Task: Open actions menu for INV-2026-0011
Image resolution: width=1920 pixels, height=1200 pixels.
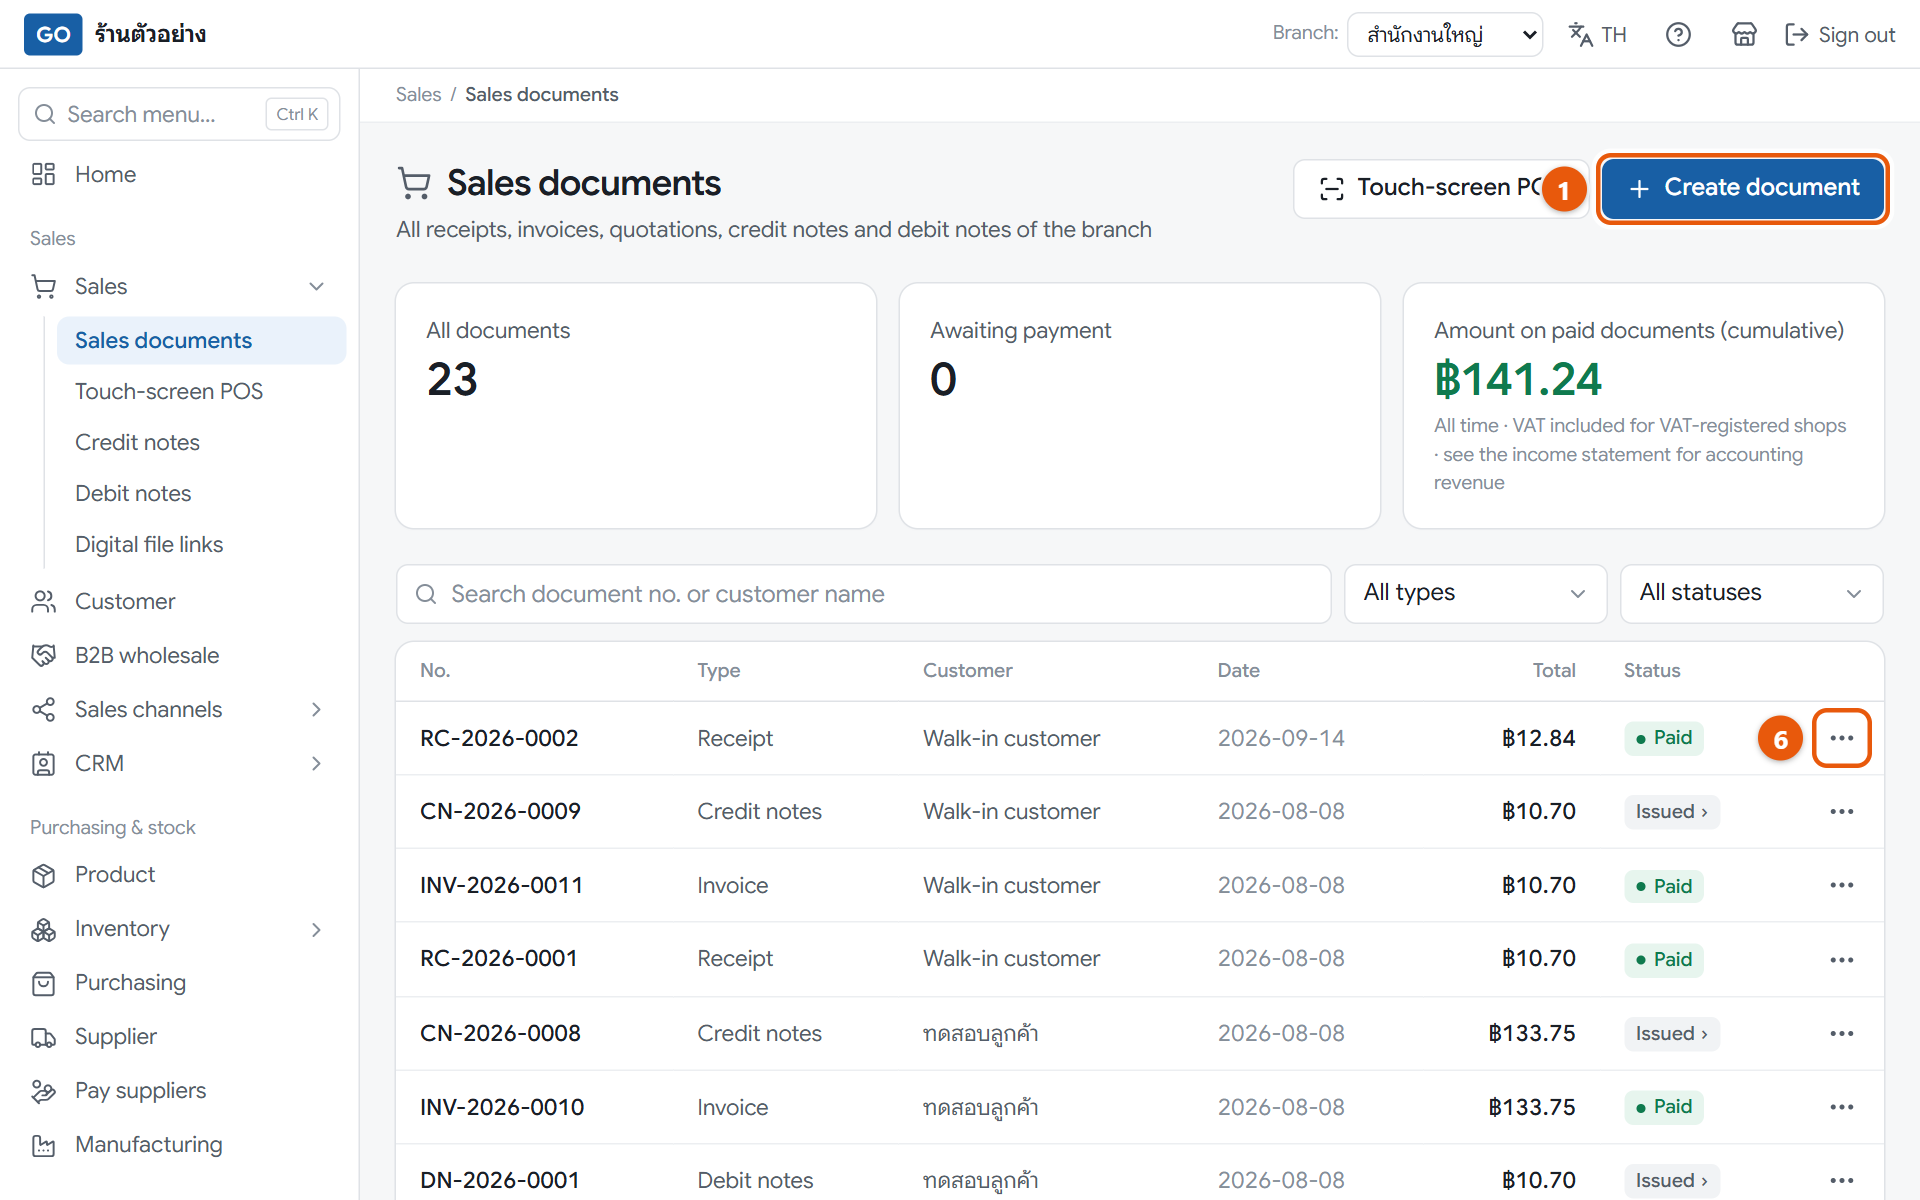Action: 1841,885
